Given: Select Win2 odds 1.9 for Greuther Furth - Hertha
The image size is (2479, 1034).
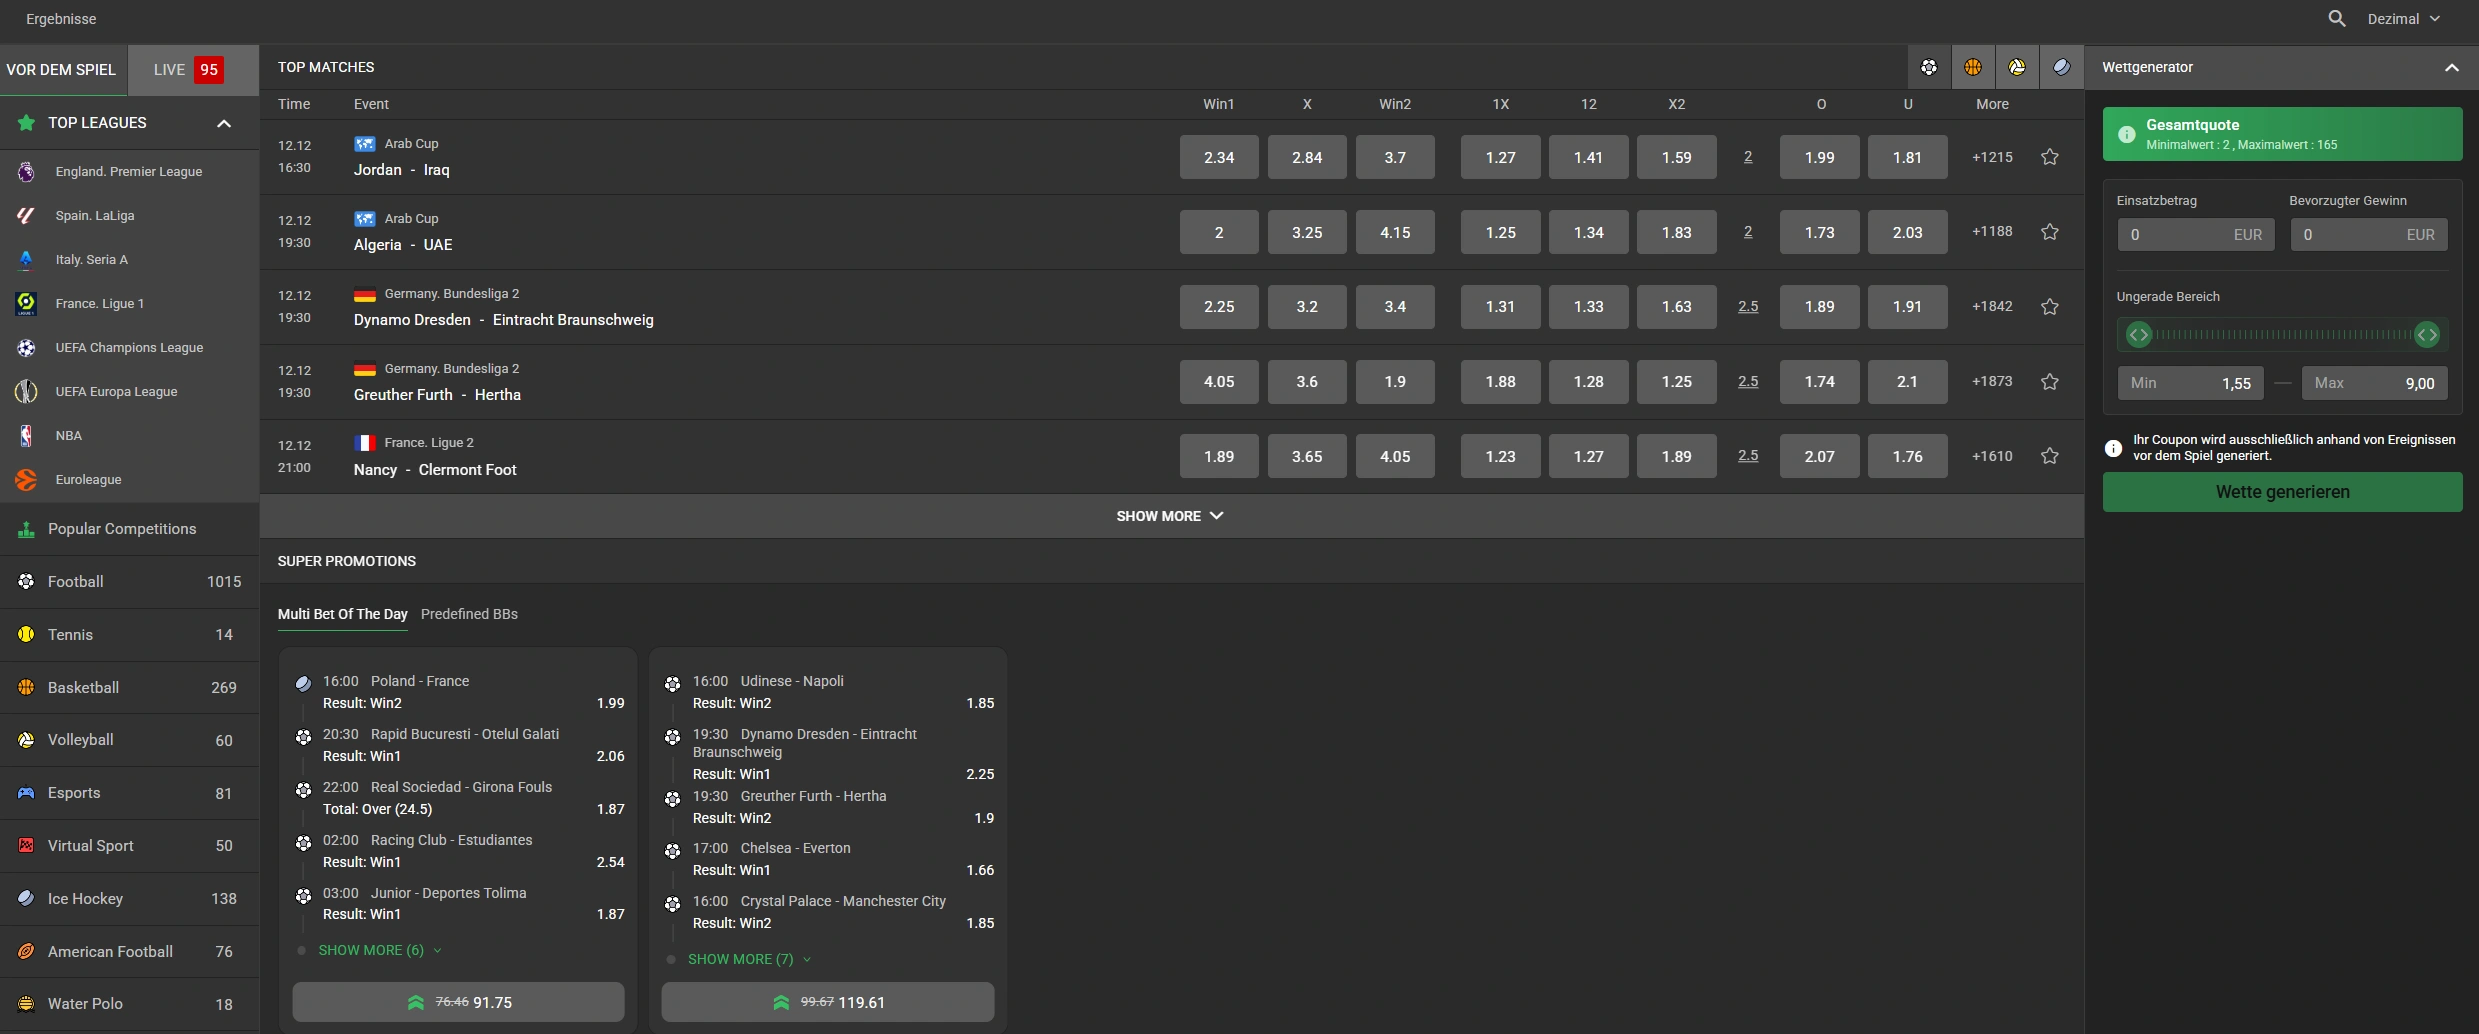Looking at the screenshot, I should point(1395,382).
